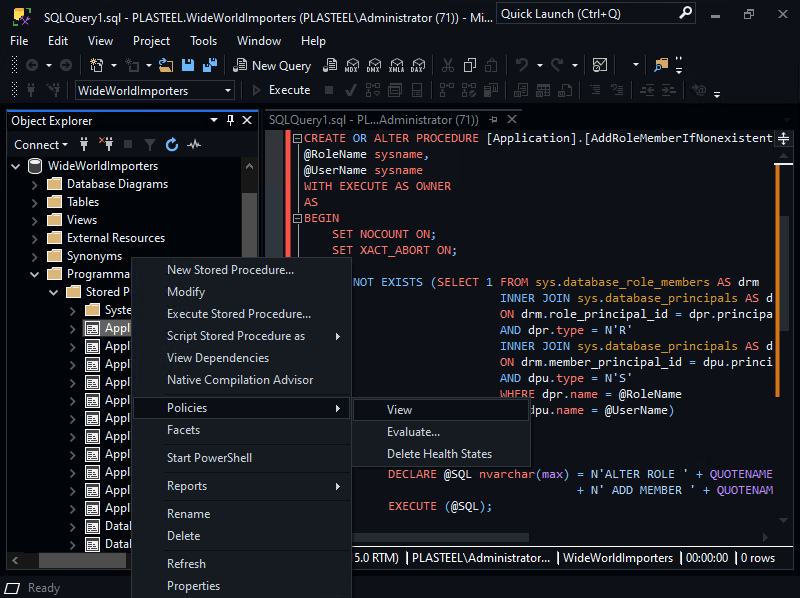The image size is (800, 598).
Task: Select View Dependencies menu entry
Action: (x=242, y=358)
